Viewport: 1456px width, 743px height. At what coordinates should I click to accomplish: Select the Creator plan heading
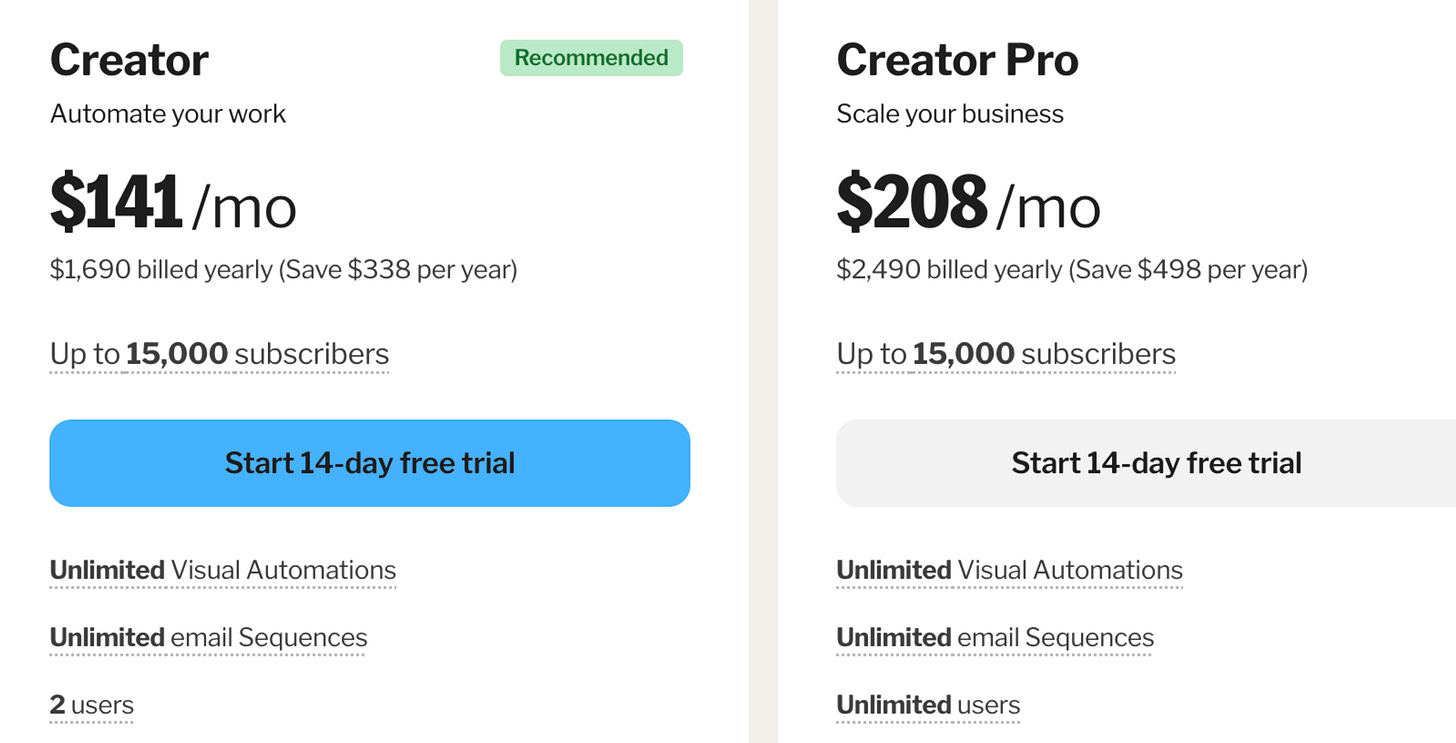(129, 60)
